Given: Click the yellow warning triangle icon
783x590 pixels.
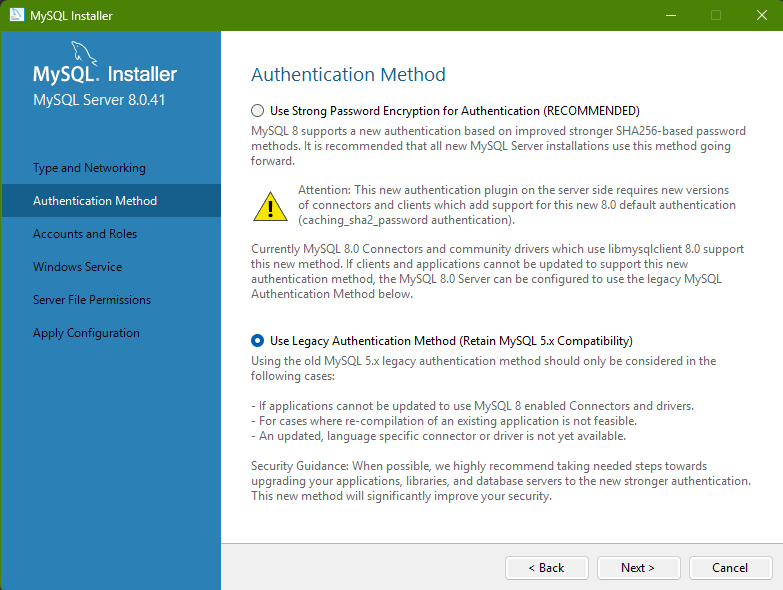Looking at the screenshot, I should [x=269, y=206].
